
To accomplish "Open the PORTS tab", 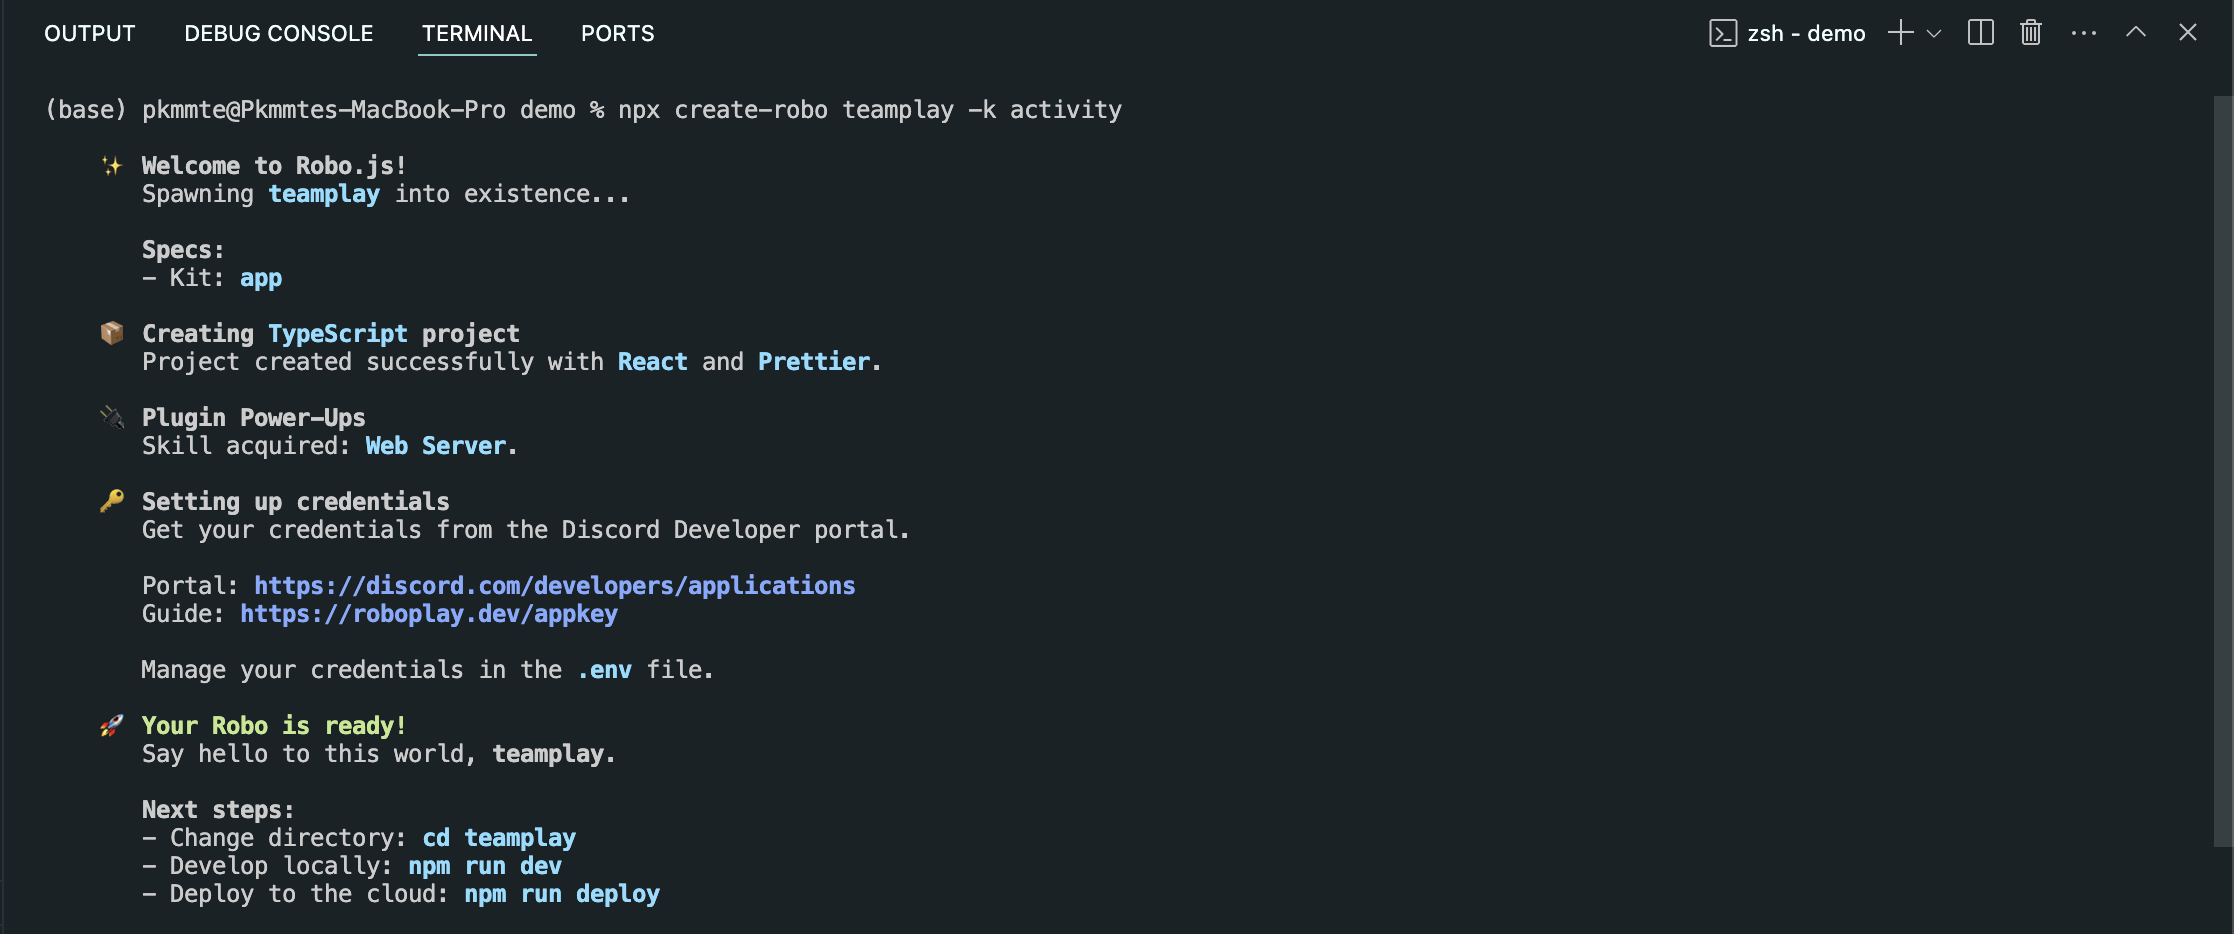I will tap(618, 33).
